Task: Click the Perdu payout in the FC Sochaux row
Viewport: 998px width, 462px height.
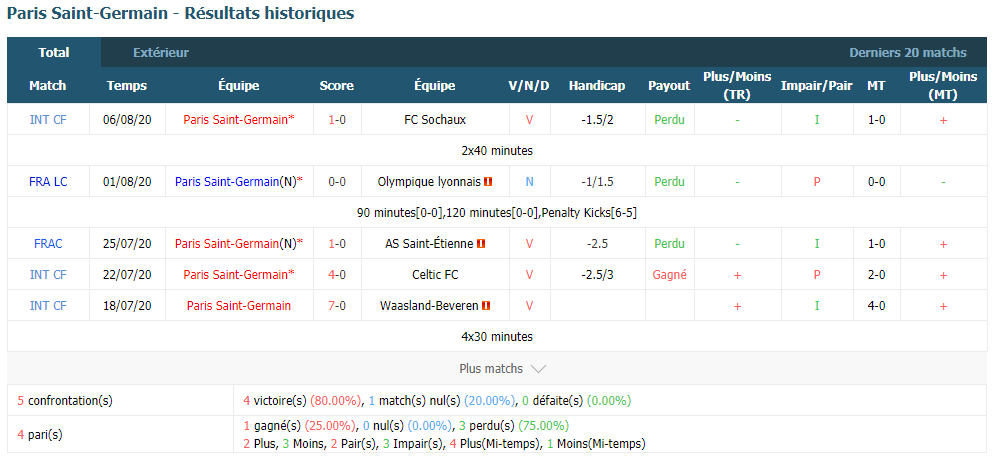Action: pyautogui.click(x=670, y=120)
